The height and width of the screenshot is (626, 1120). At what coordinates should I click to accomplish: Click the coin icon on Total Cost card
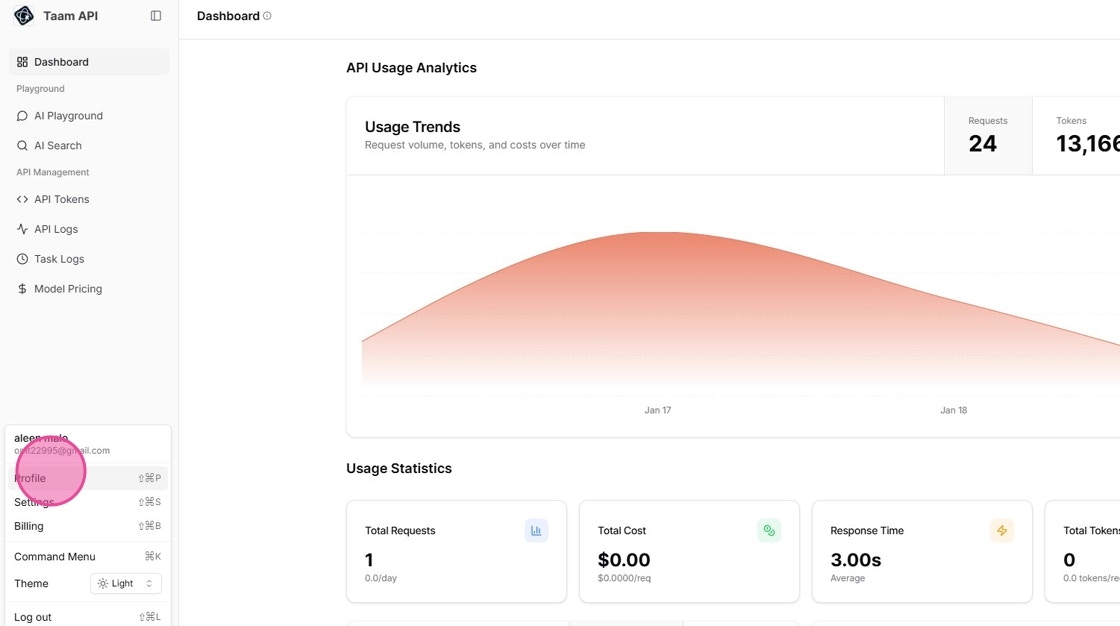point(769,530)
